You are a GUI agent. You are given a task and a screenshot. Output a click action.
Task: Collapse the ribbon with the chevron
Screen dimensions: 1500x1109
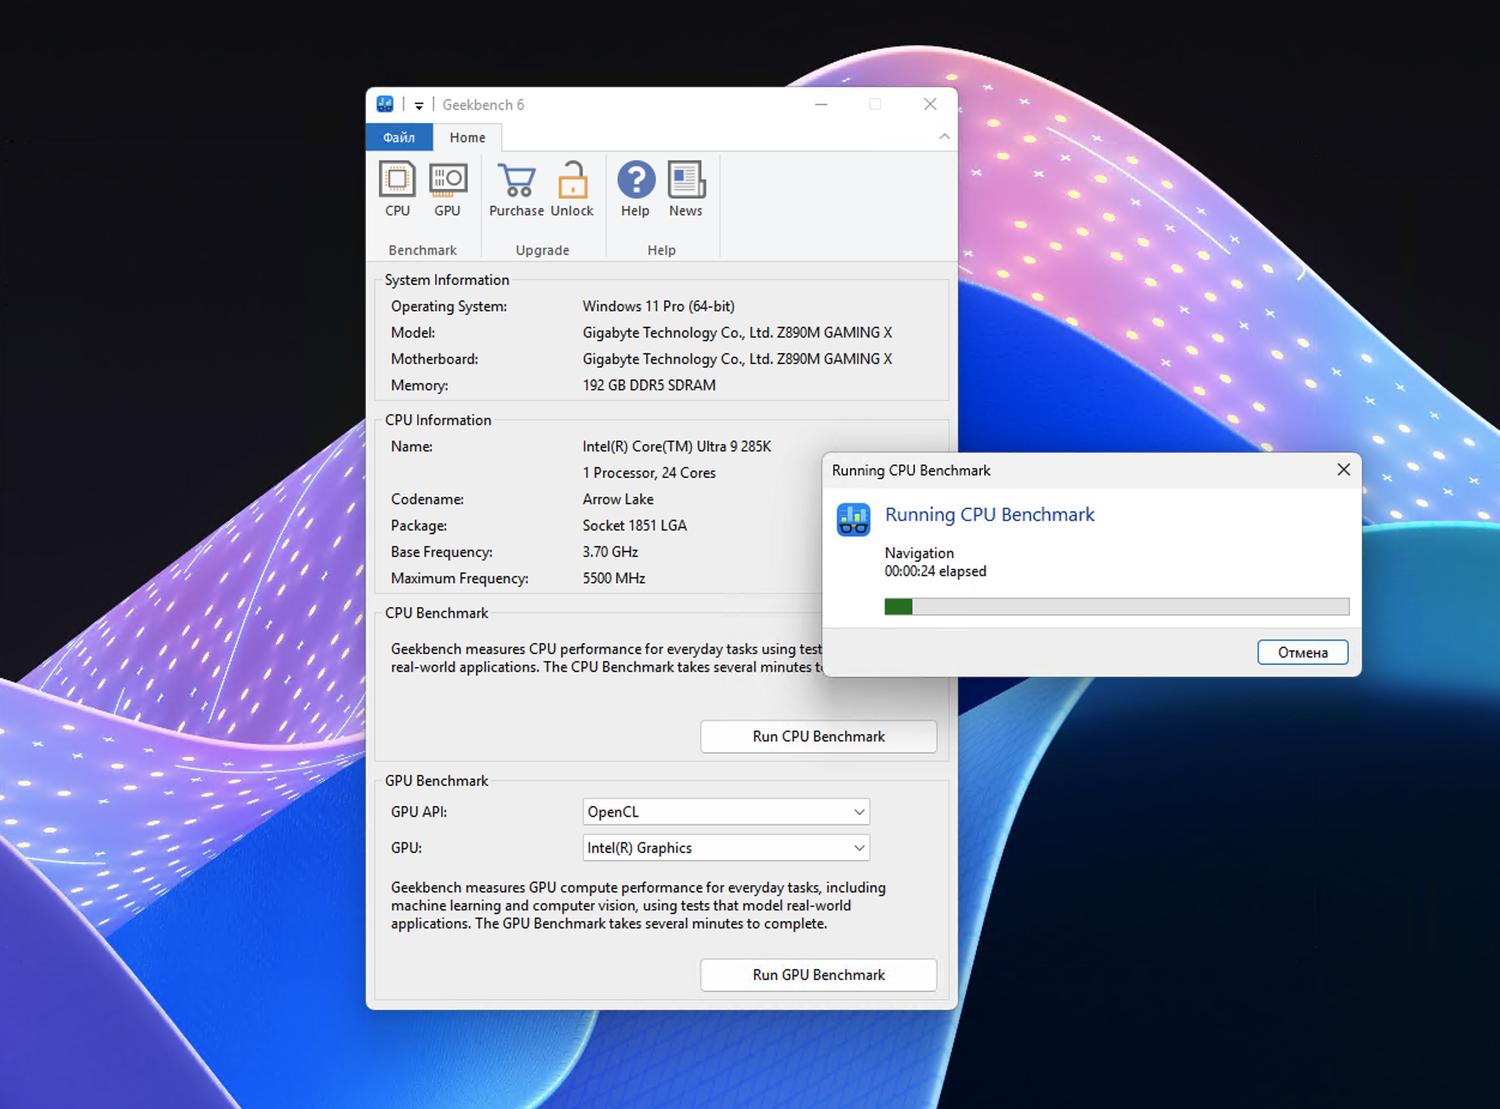point(944,137)
